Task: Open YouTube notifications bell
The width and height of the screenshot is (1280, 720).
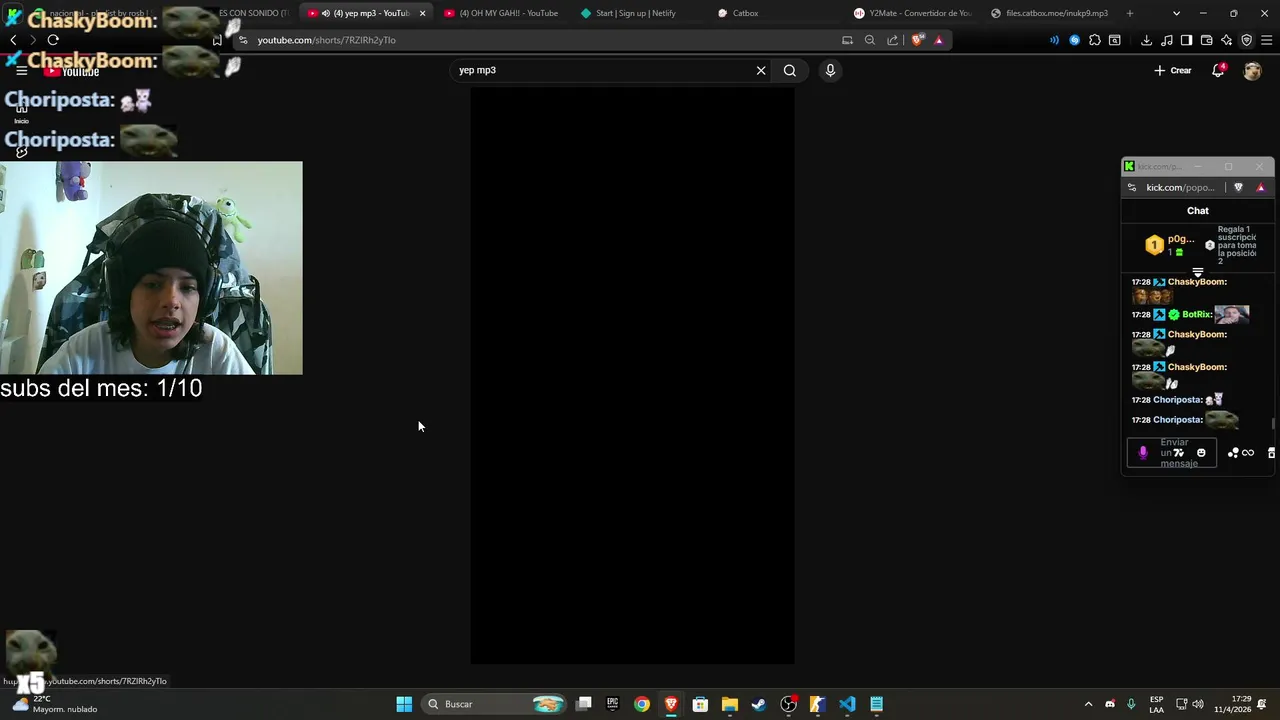Action: point(1218,70)
